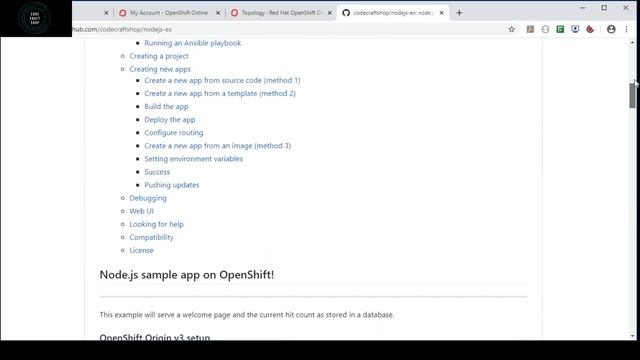Viewport: 640px width, 360px height.
Task: Jump to Deploy the app section
Action: pos(170,120)
